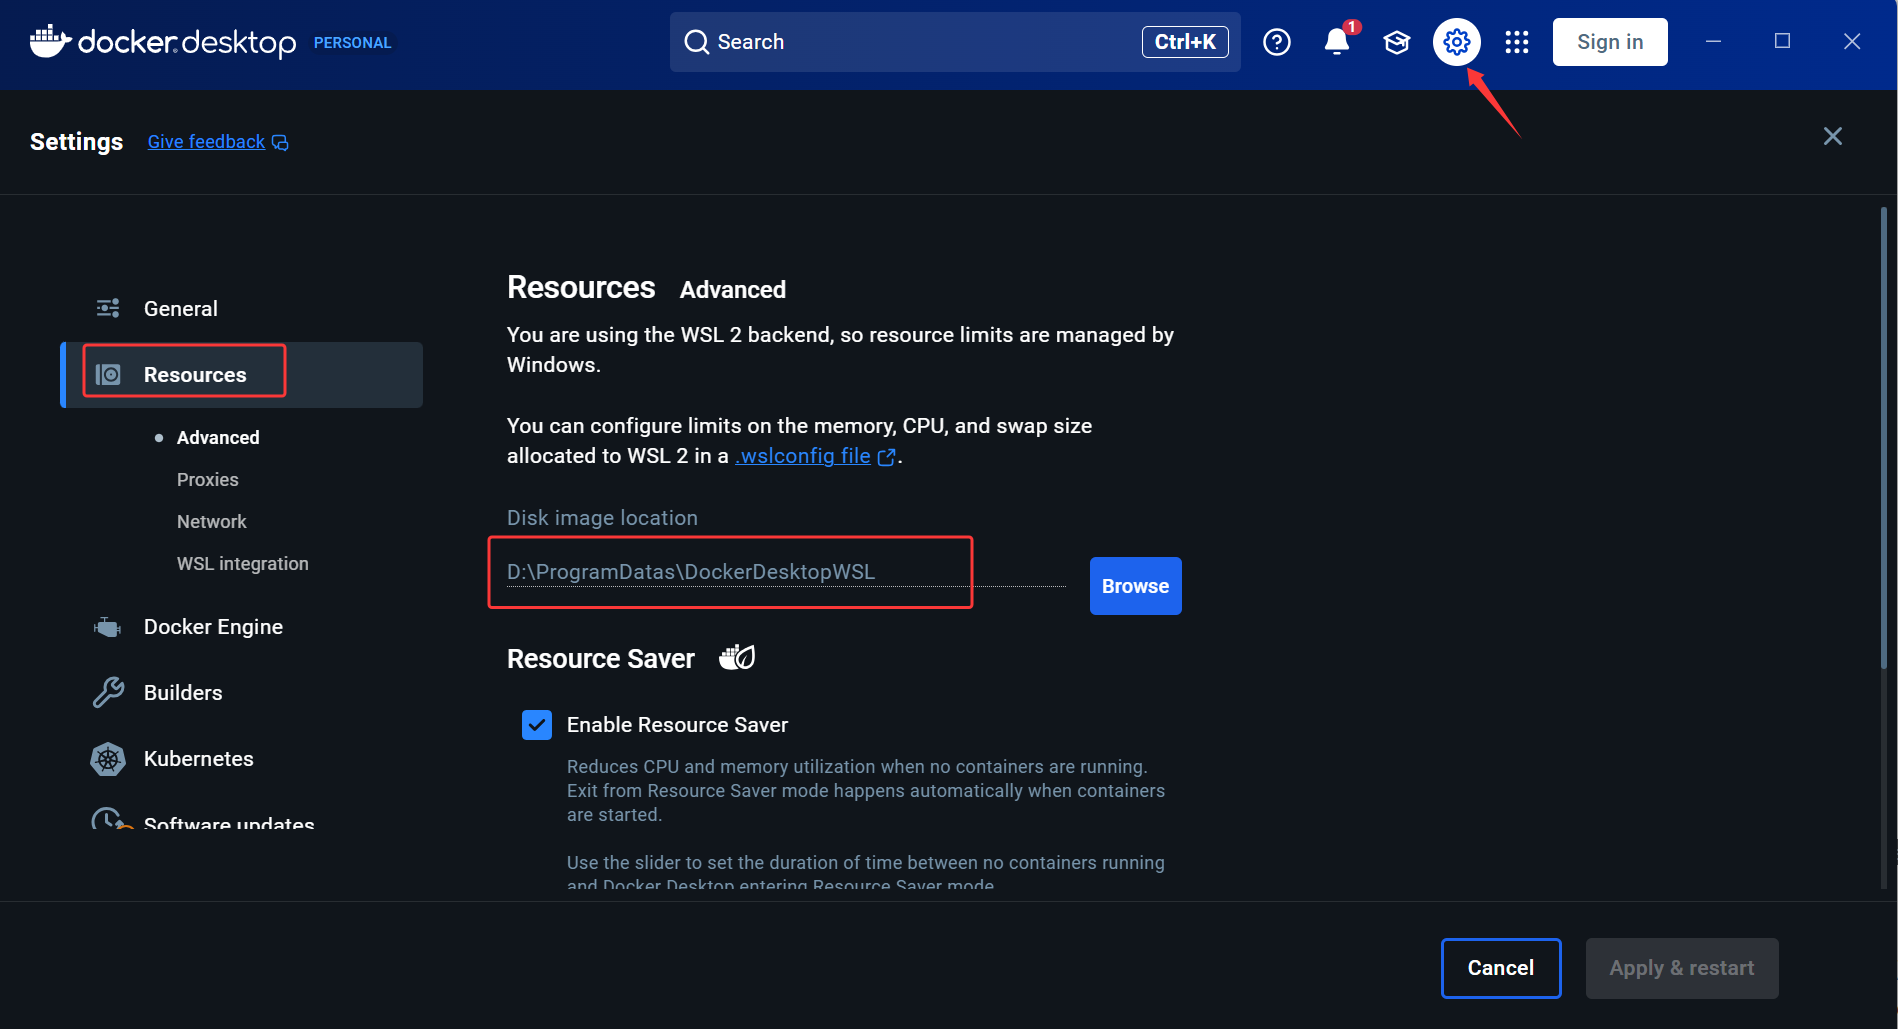Click the Disk image location path field
1898x1029 pixels.
point(786,572)
